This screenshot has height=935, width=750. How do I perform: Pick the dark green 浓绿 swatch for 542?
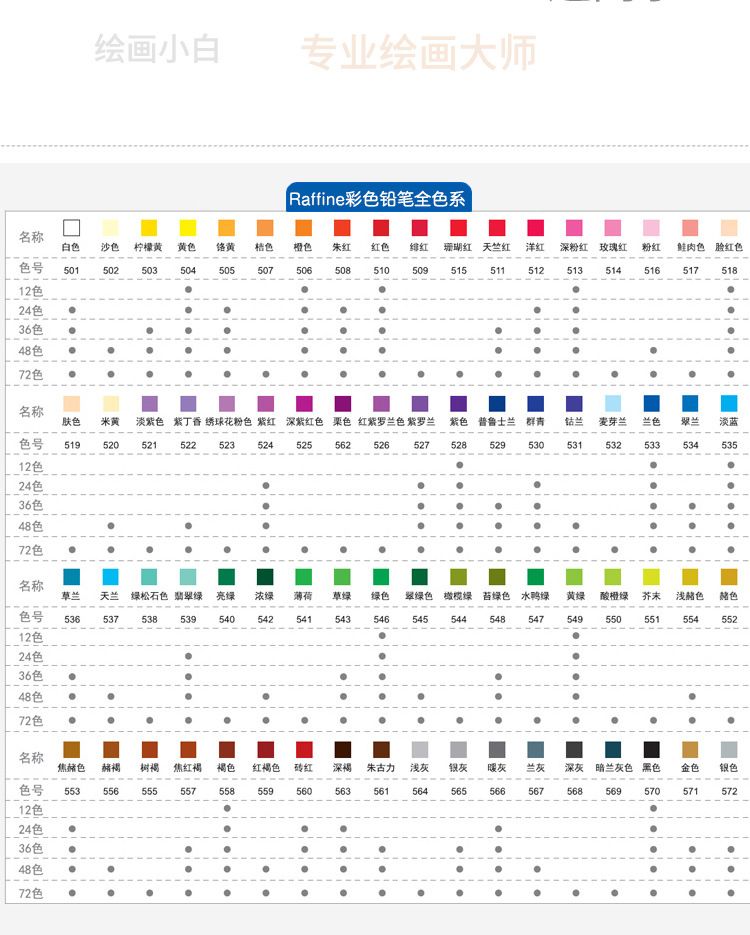(x=265, y=577)
